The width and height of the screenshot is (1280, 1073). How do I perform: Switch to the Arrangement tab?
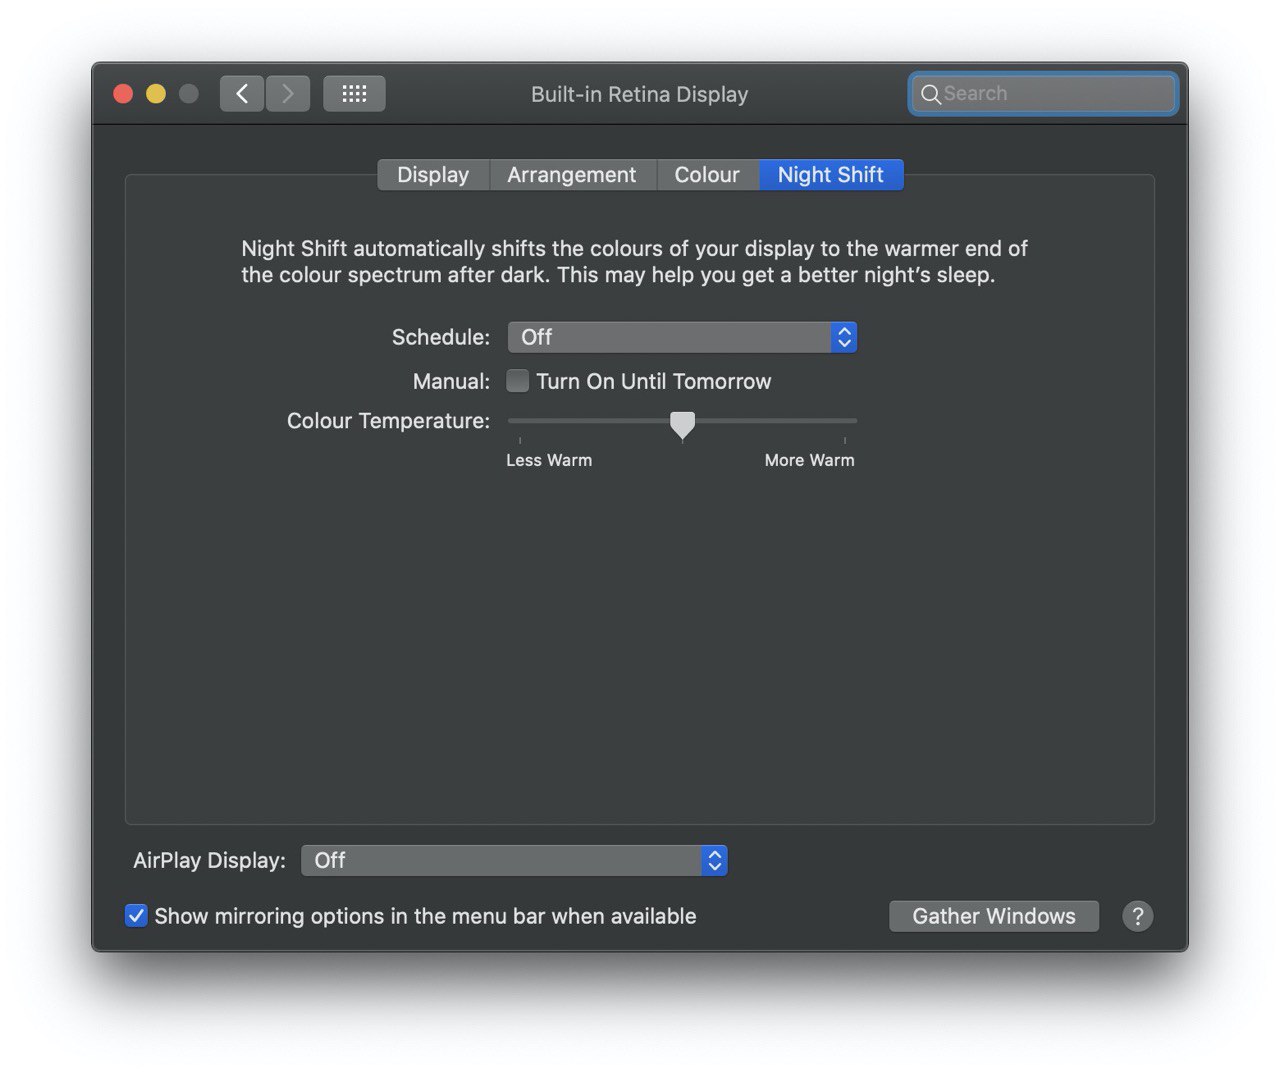[572, 175]
